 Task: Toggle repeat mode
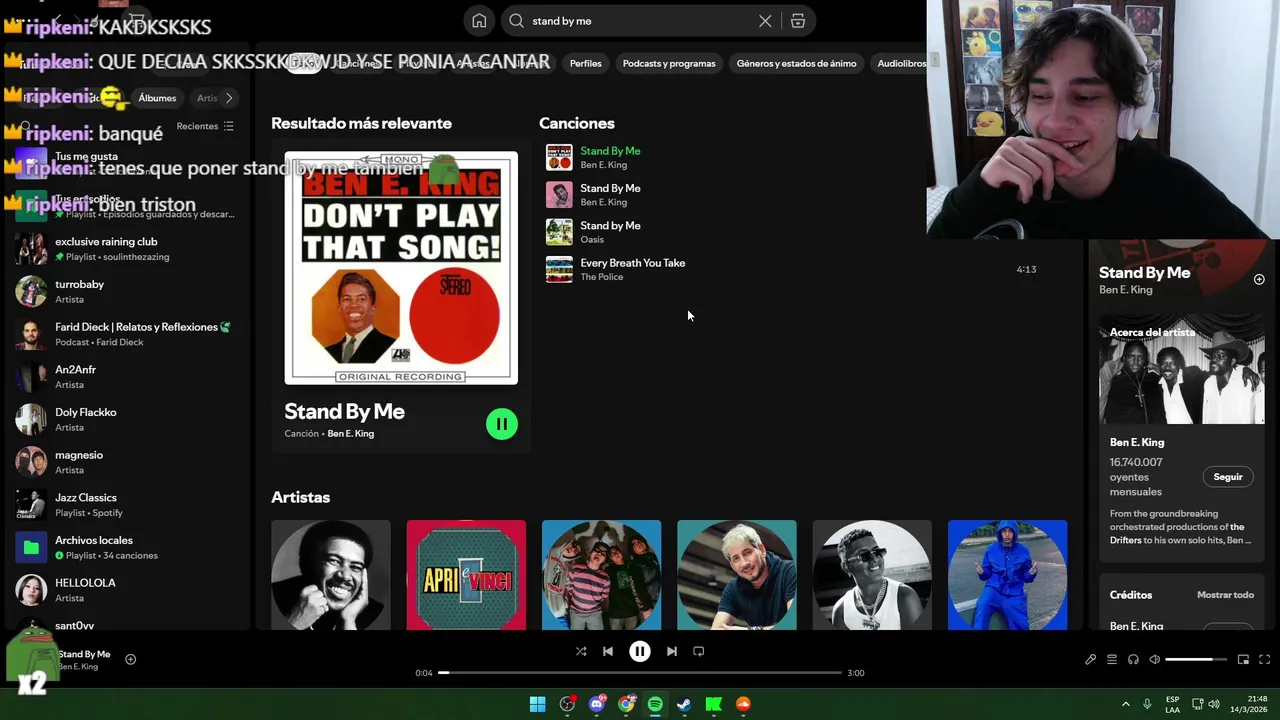pyautogui.click(x=699, y=651)
